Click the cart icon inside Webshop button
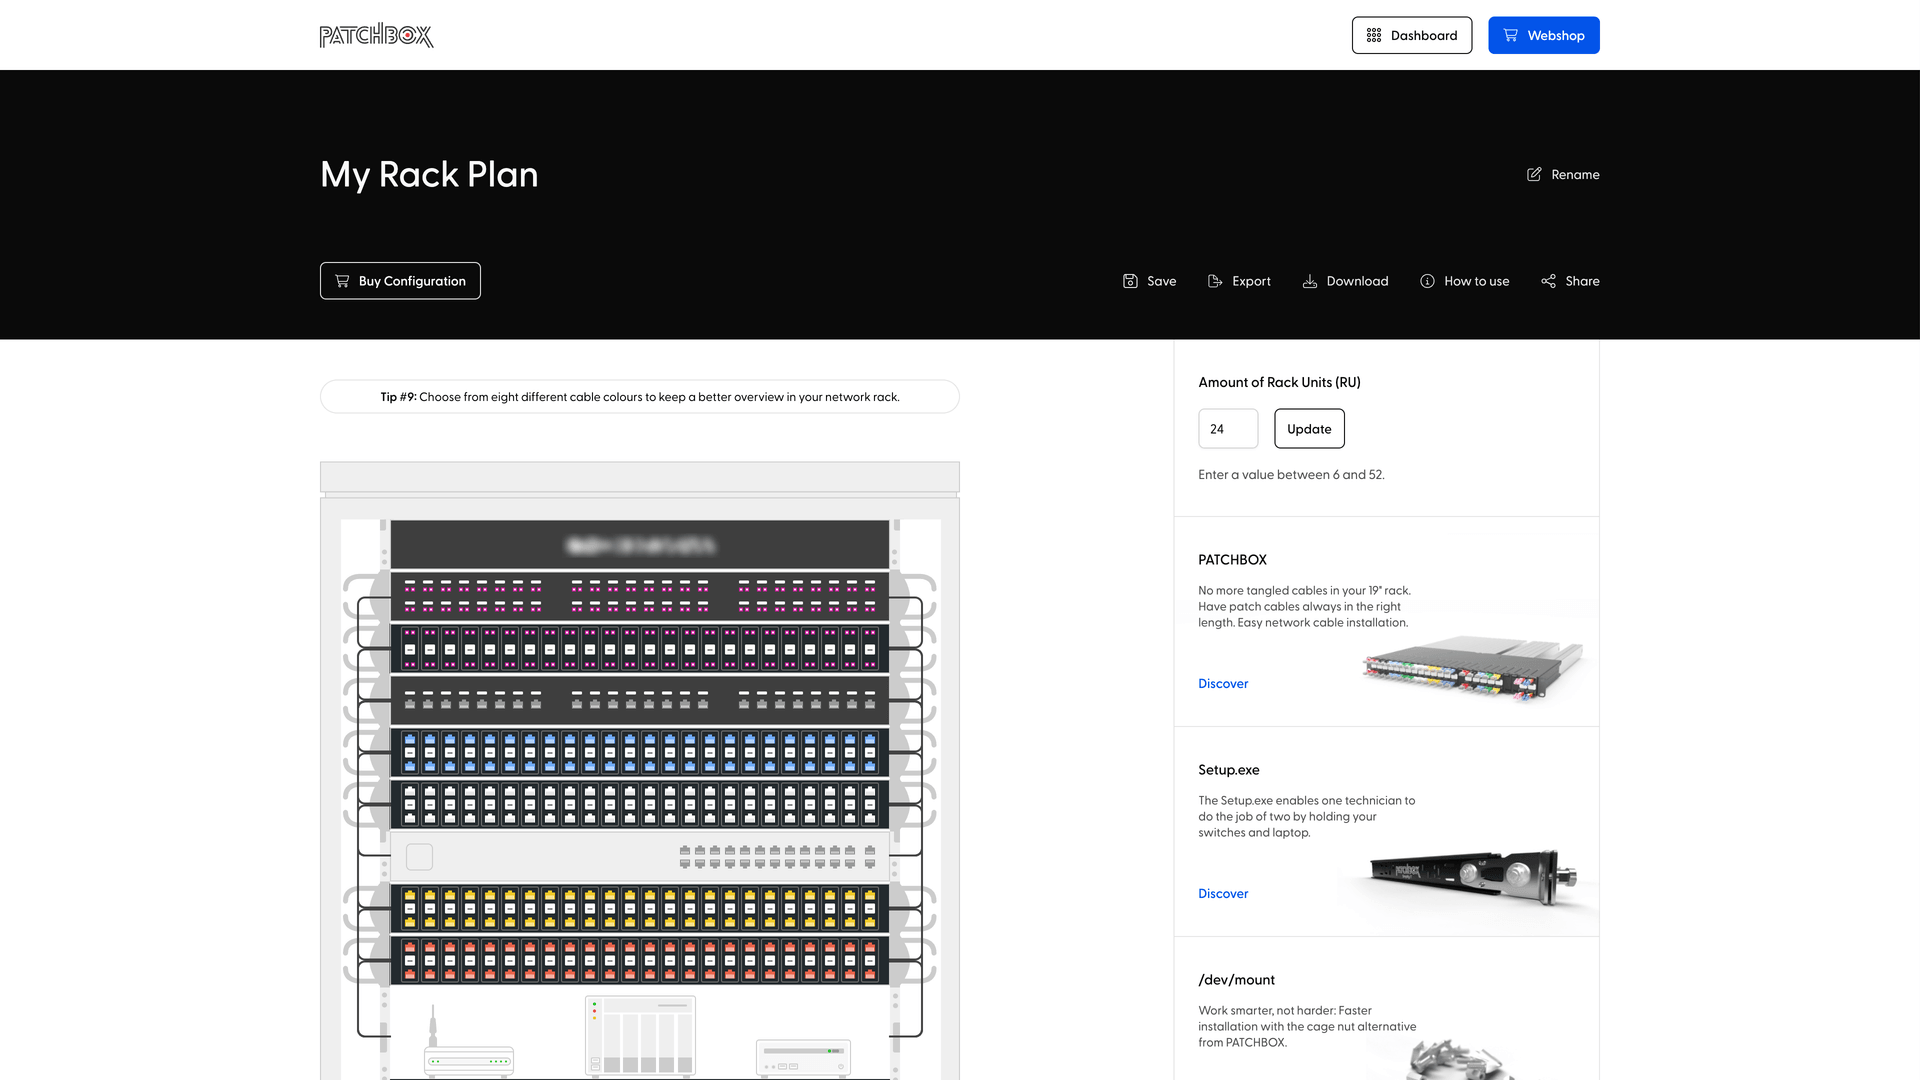Screen dimensions: 1920x1080 pos(1510,34)
